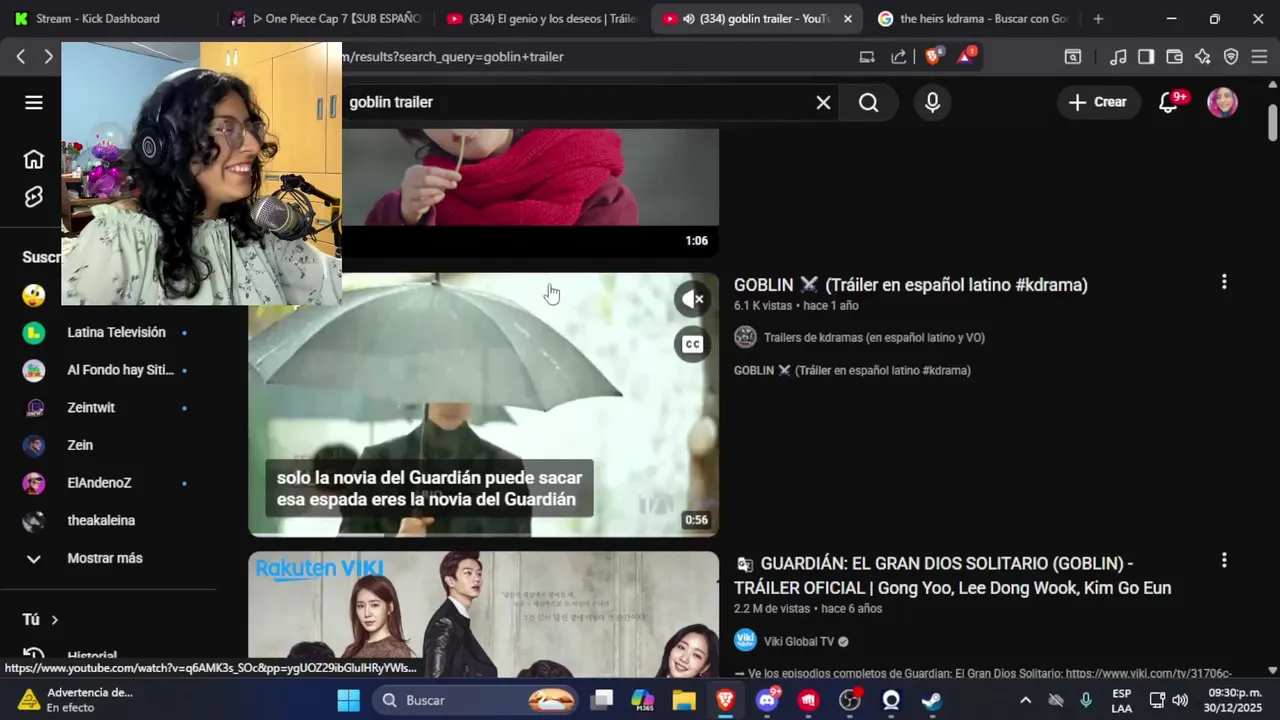
Task: Switch to El genio y los deseos tab
Action: (x=542, y=19)
